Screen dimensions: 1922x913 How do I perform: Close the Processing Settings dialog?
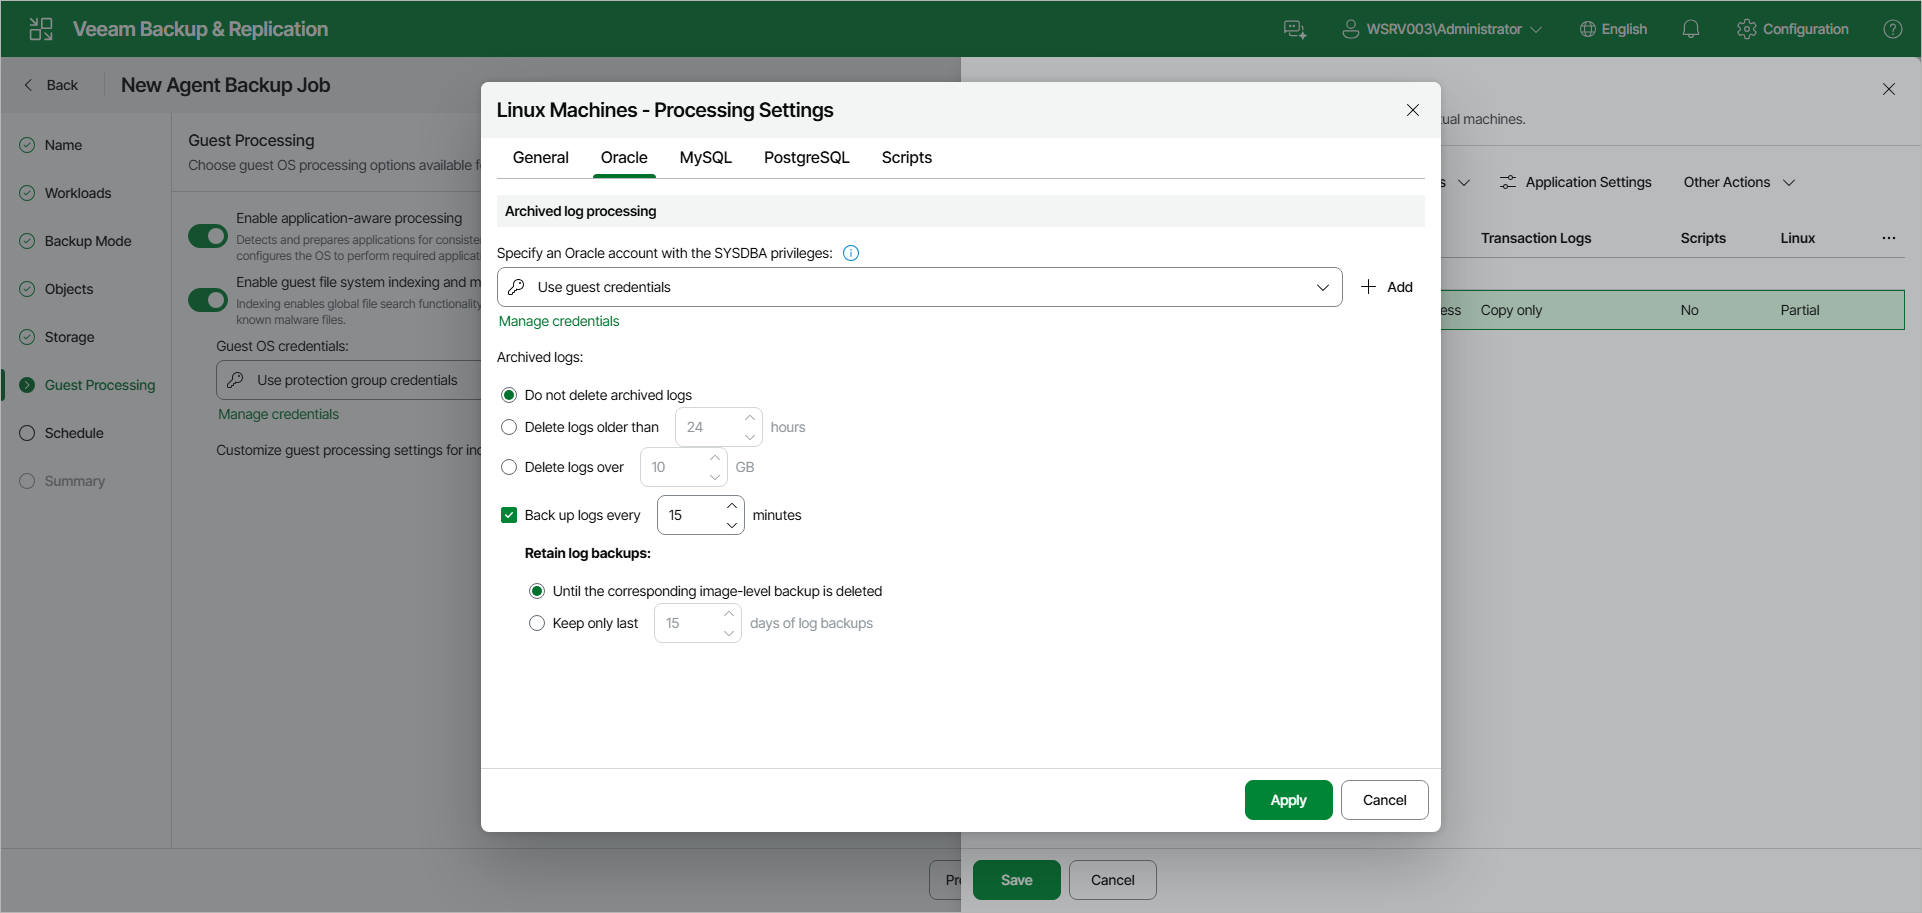point(1412,110)
